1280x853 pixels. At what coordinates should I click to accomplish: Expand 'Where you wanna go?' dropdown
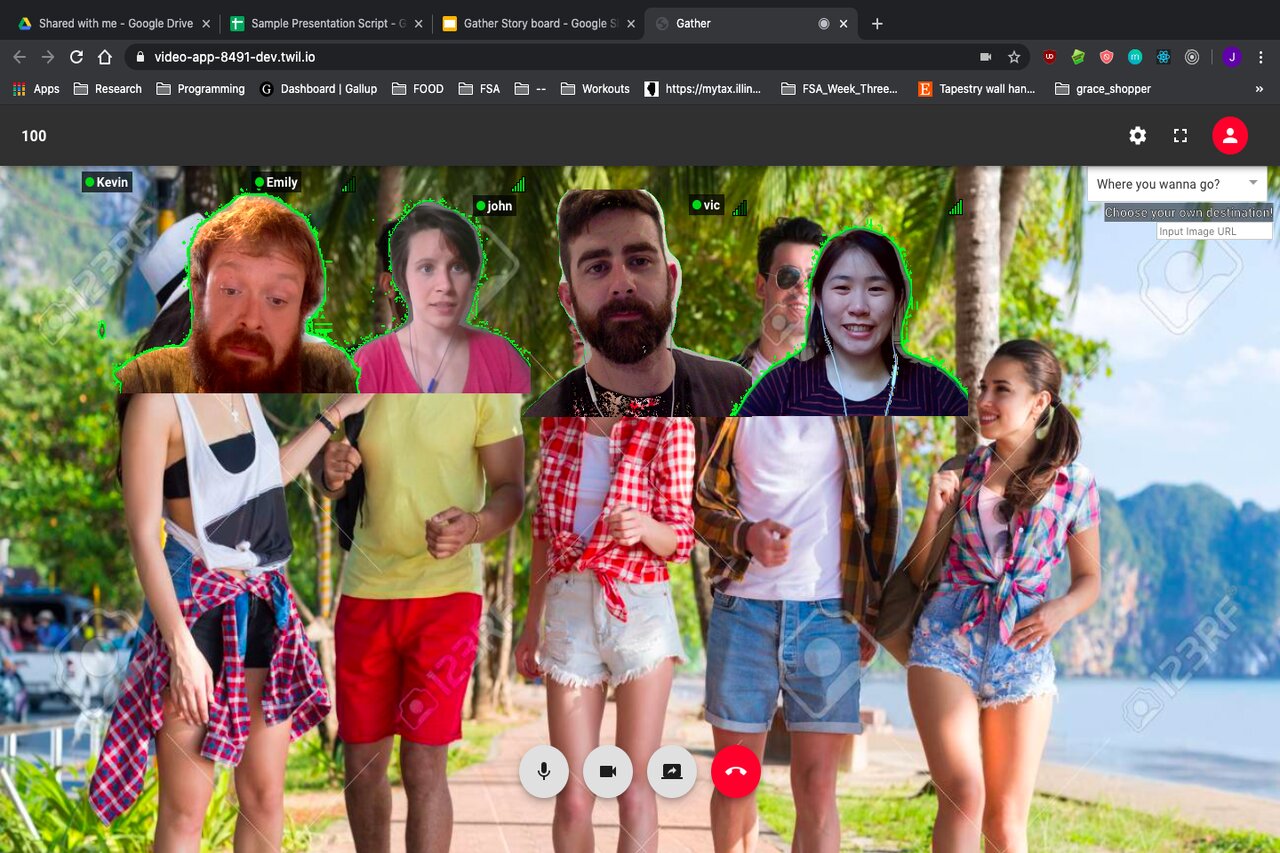(x=1177, y=184)
